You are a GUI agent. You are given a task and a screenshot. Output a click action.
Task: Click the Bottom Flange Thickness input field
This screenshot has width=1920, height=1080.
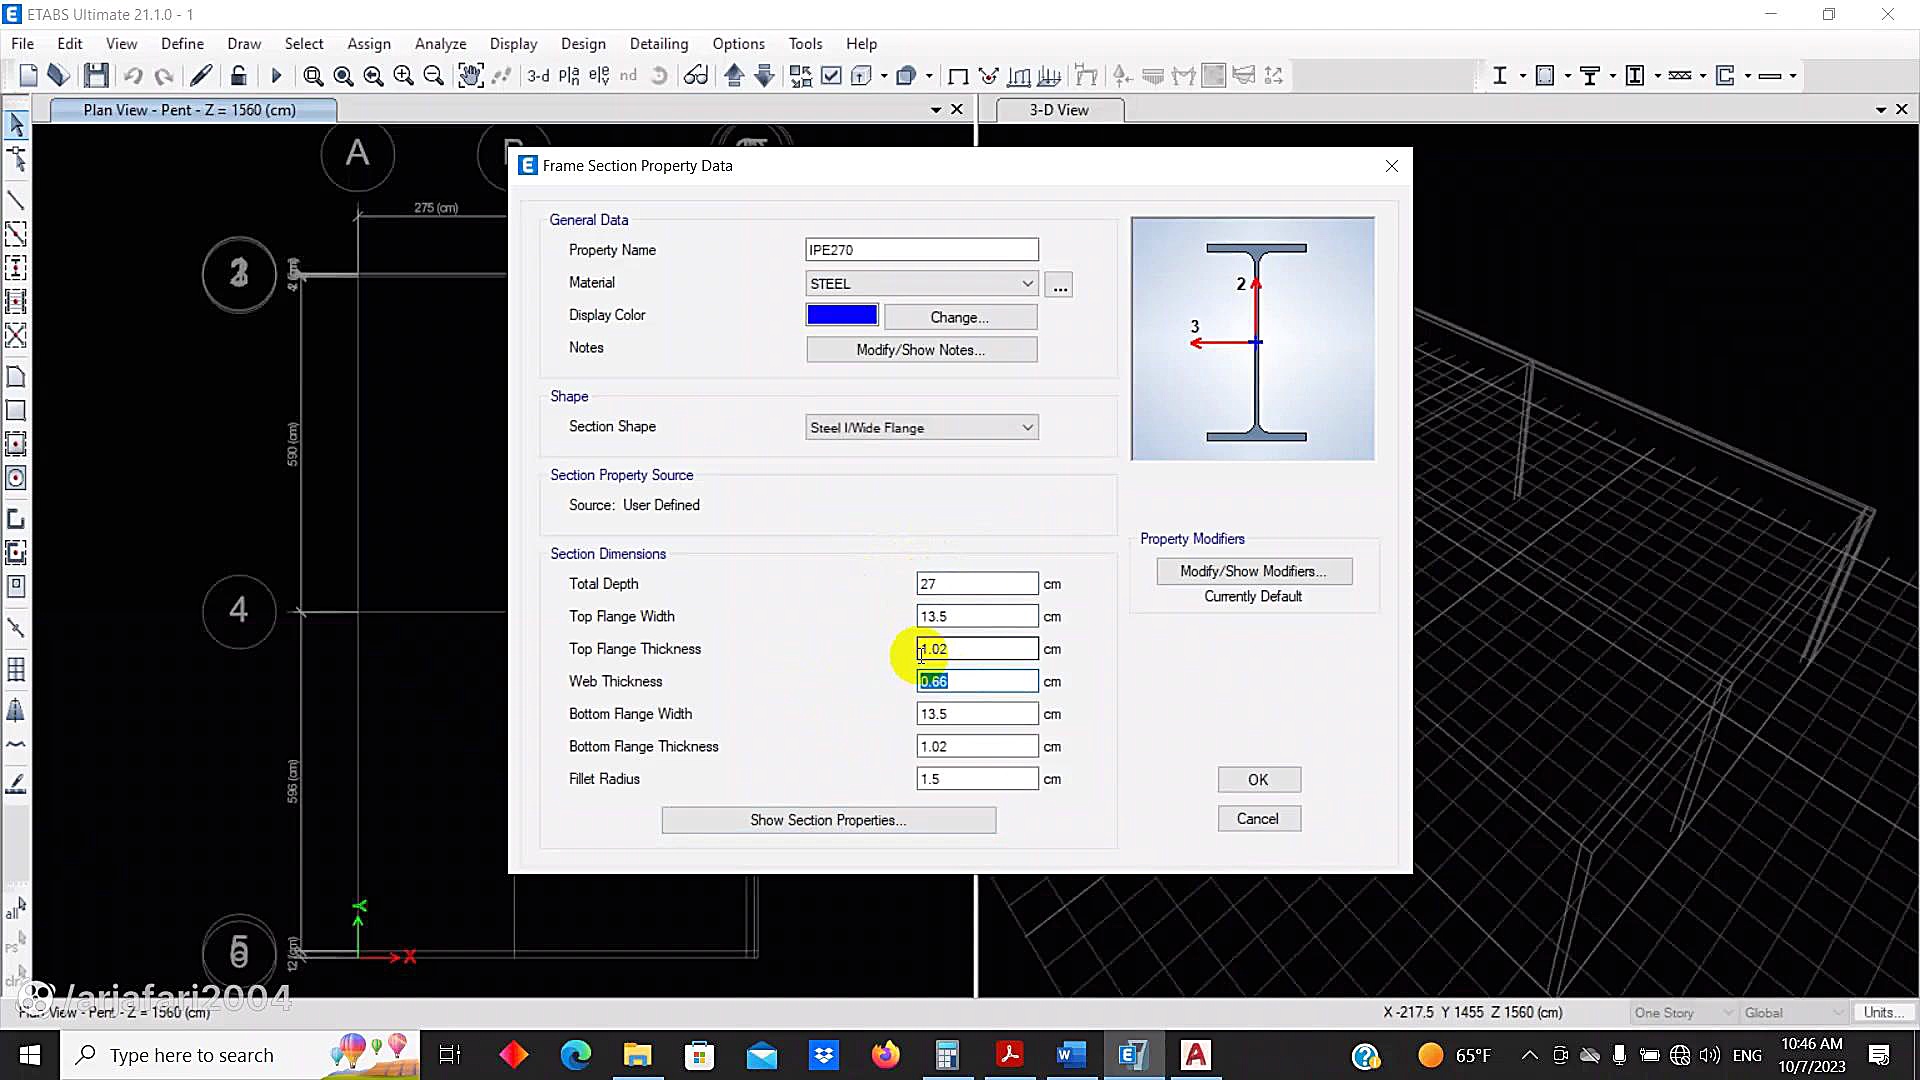[977, 746]
